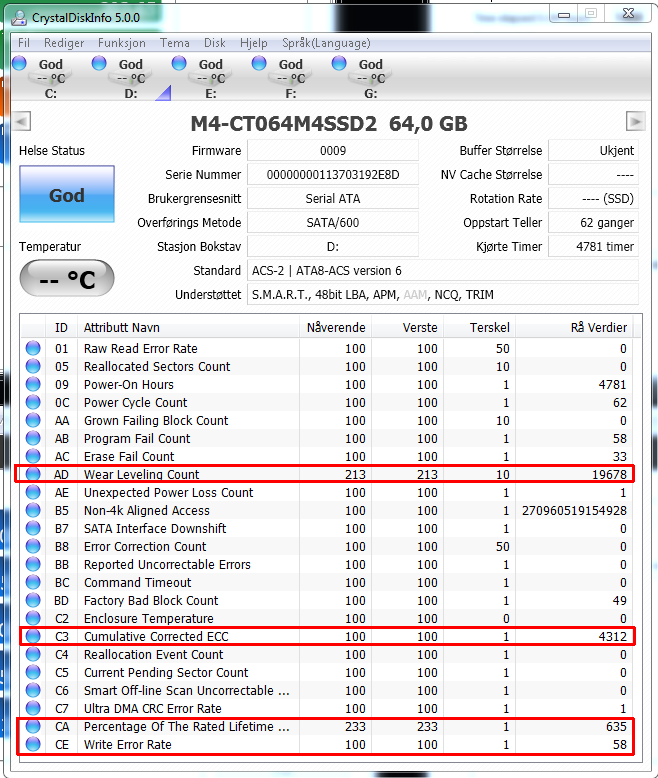Screen dimensions: 658x778
Task: Click status icon of Enclosure Temperature row
Action: click(33, 618)
